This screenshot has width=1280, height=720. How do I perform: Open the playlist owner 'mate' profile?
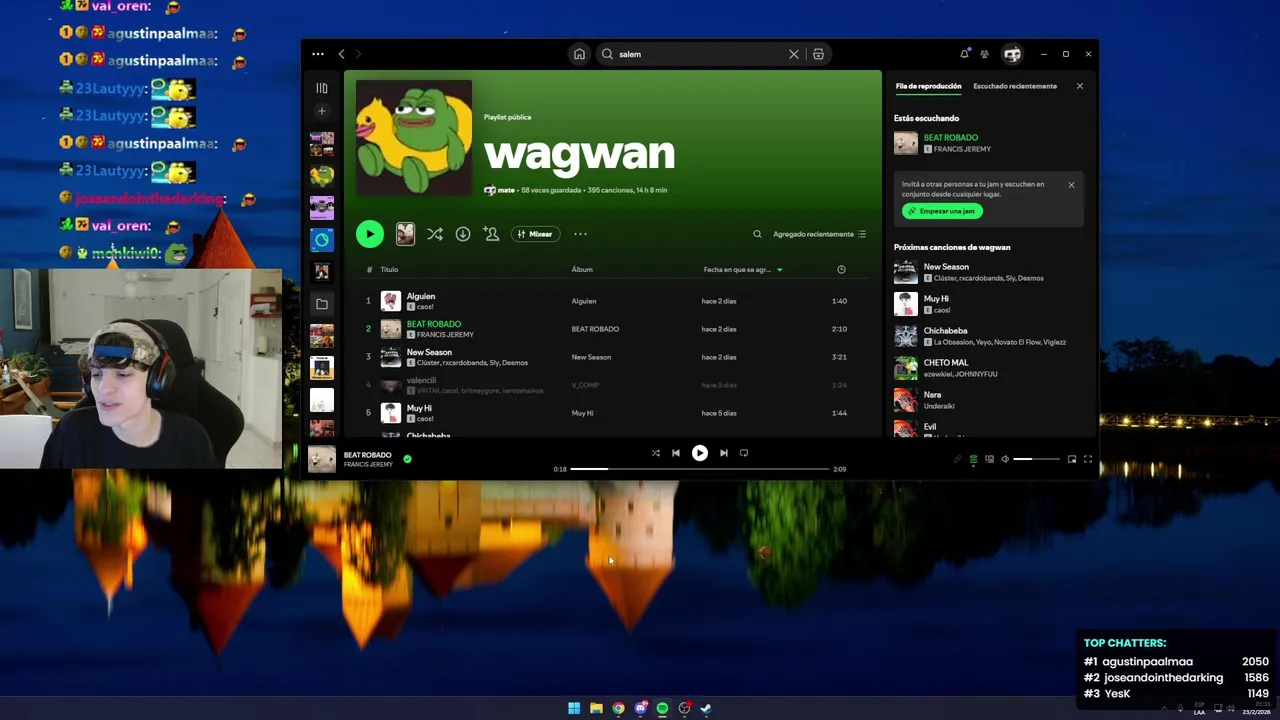[506, 190]
